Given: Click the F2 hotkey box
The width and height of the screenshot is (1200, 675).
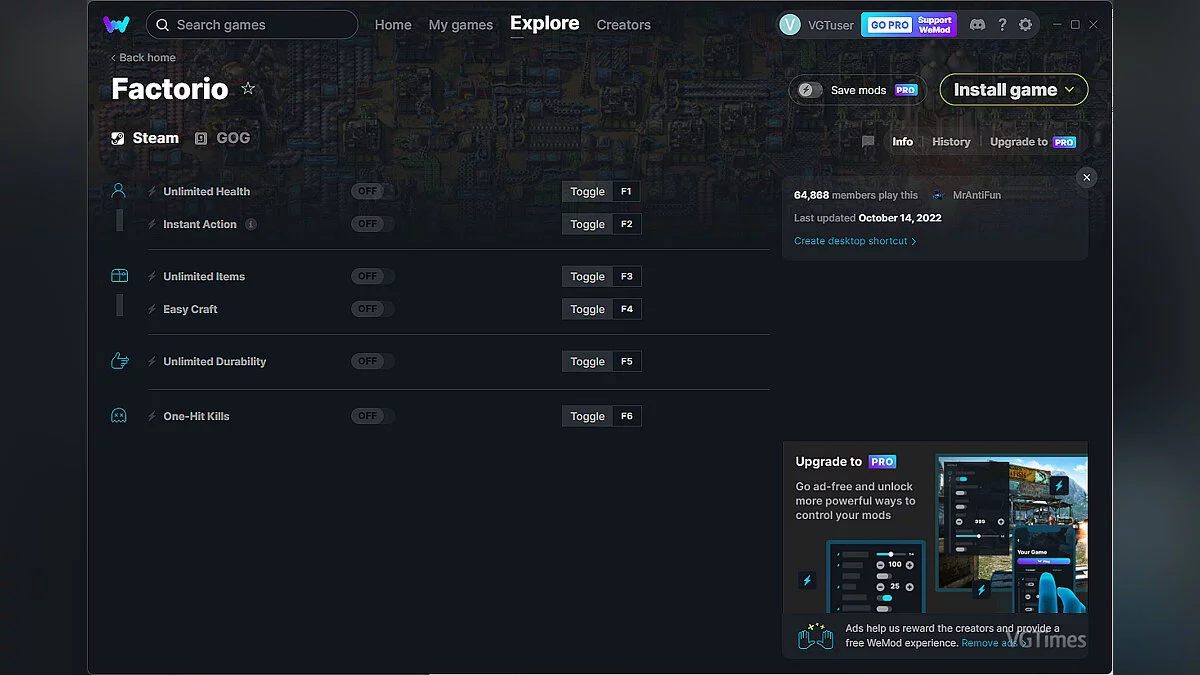Looking at the screenshot, I should click(627, 224).
